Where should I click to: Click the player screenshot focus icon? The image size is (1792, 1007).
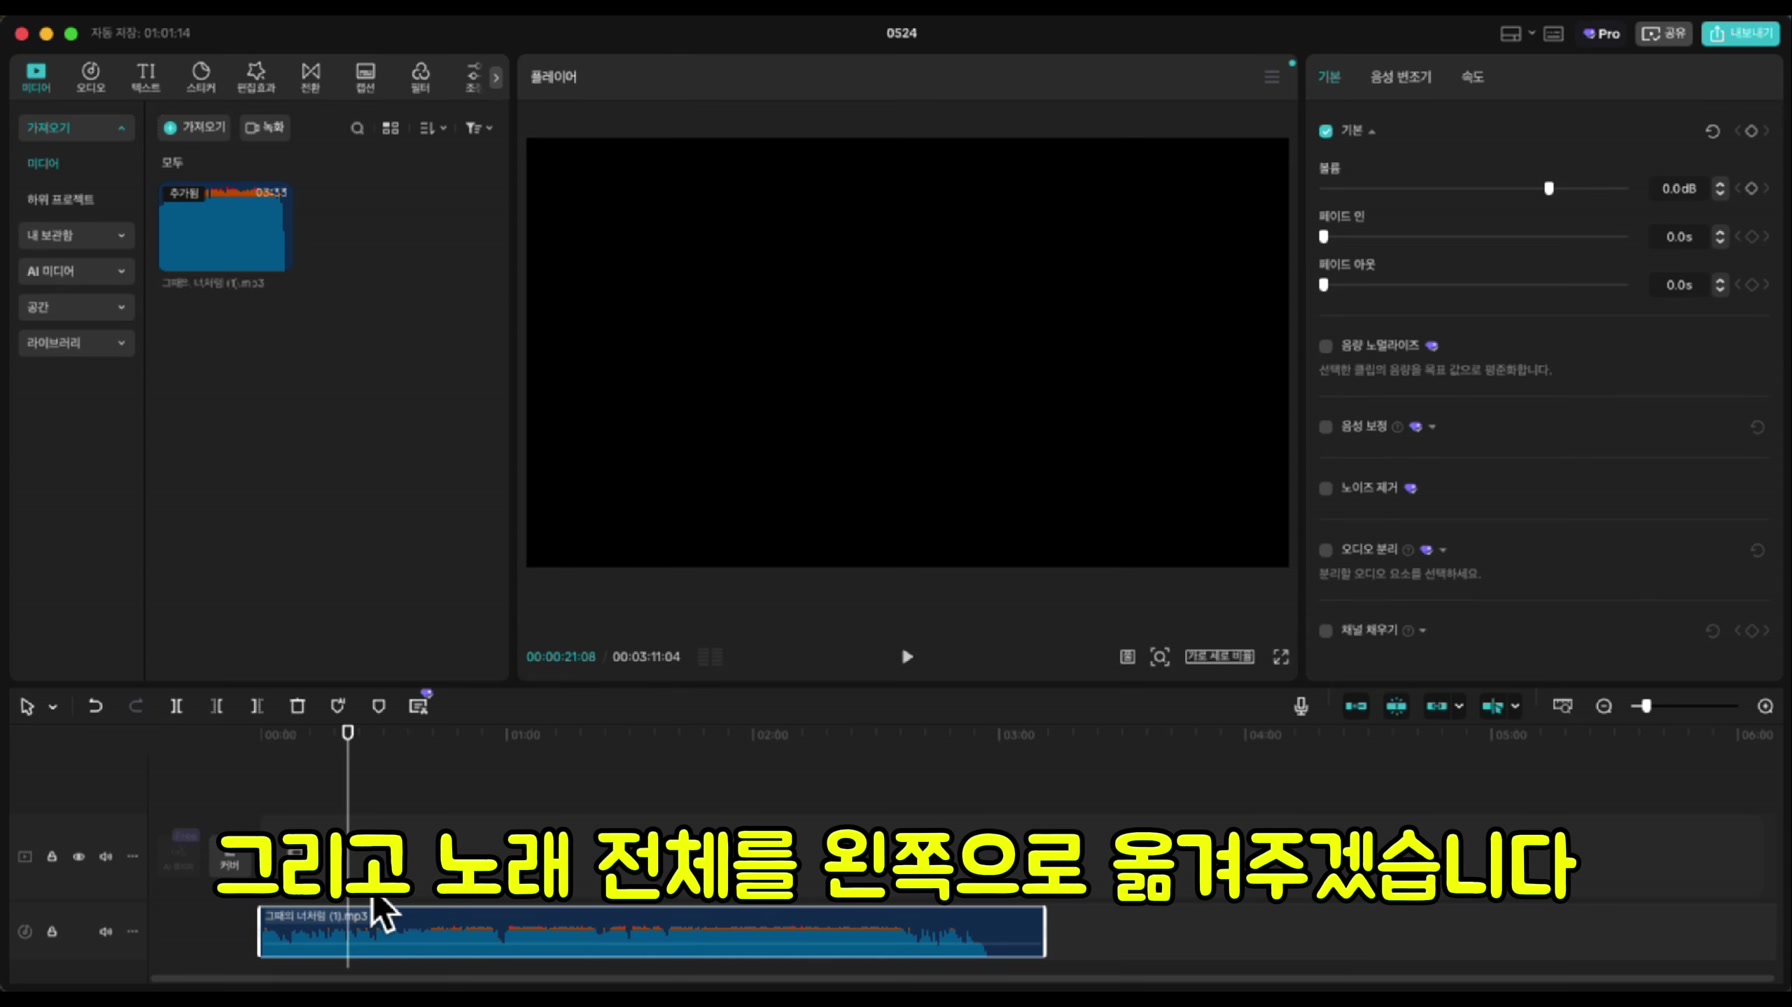(x=1160, y=657)
